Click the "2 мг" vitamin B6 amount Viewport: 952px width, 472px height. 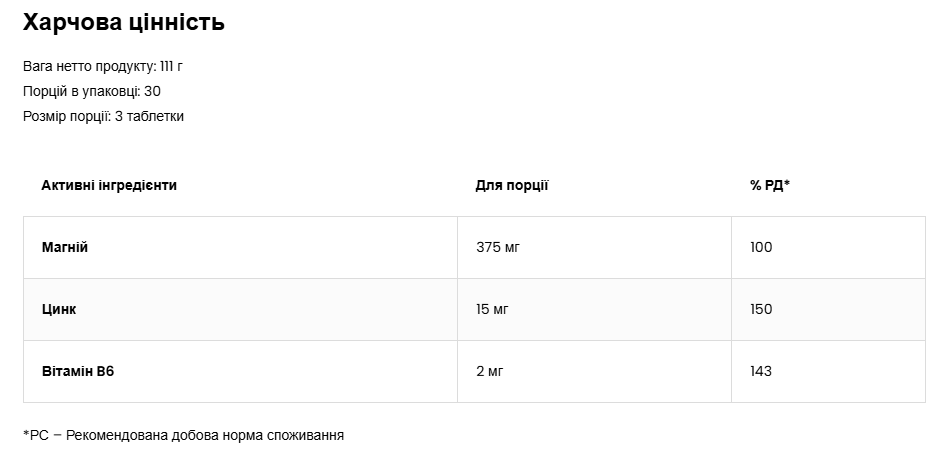(x=489, y=371)
